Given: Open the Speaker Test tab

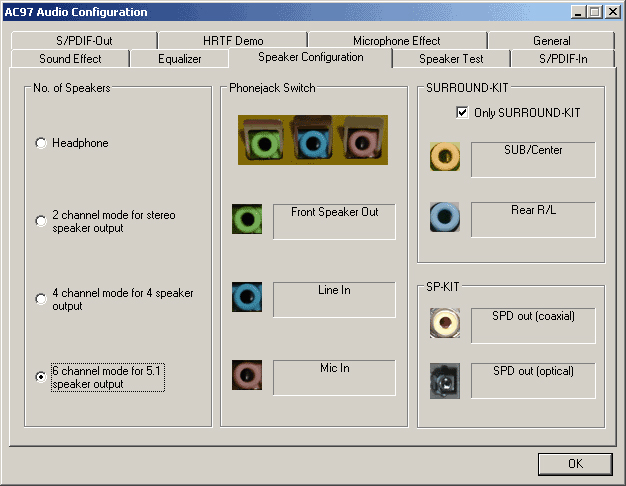Looking at the screenshot, I should [451, 59].
